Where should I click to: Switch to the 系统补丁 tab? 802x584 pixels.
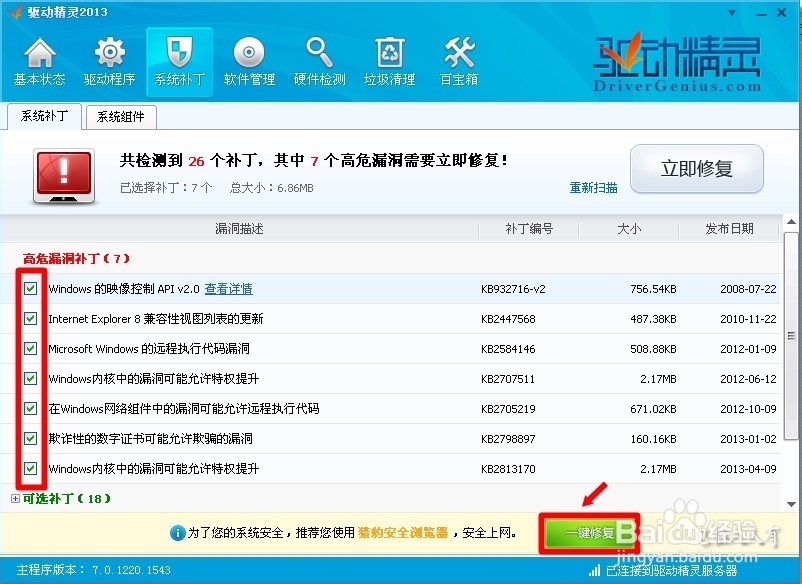coord(44,116)
